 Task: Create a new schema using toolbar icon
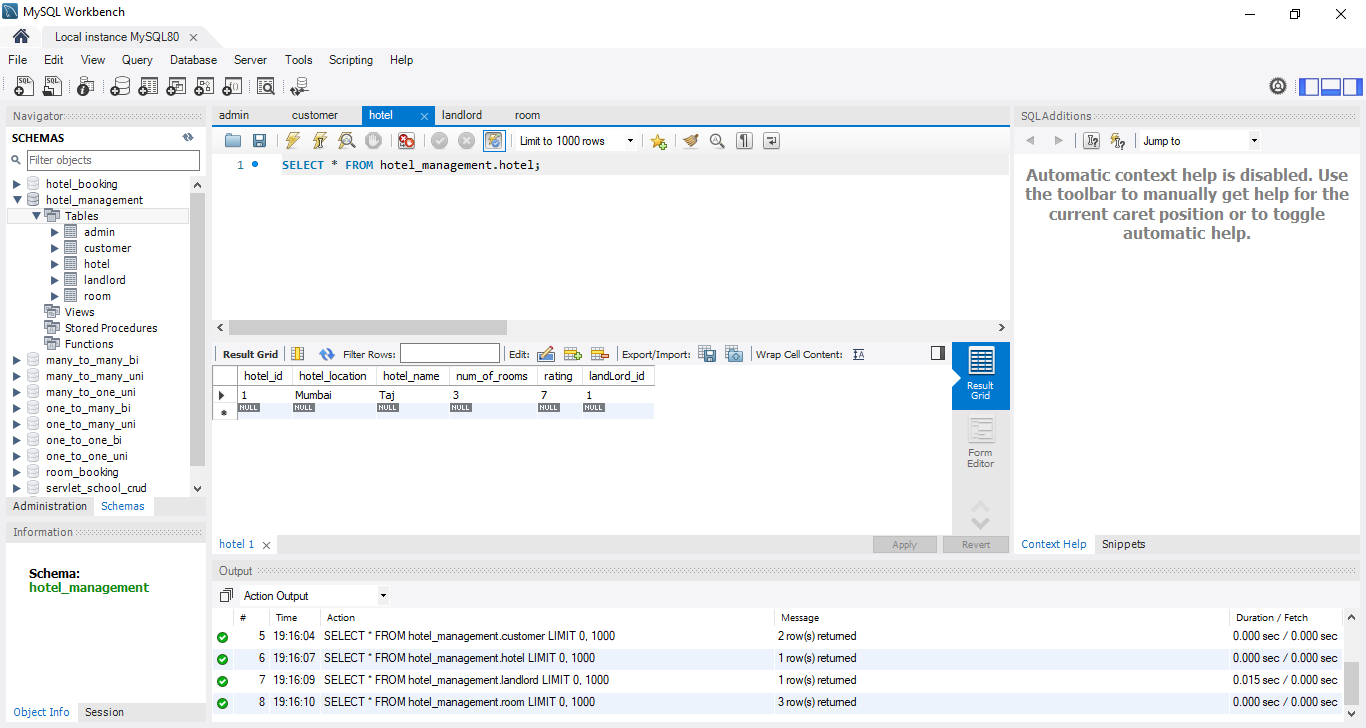pyautogui.click(x=120, y=87)
